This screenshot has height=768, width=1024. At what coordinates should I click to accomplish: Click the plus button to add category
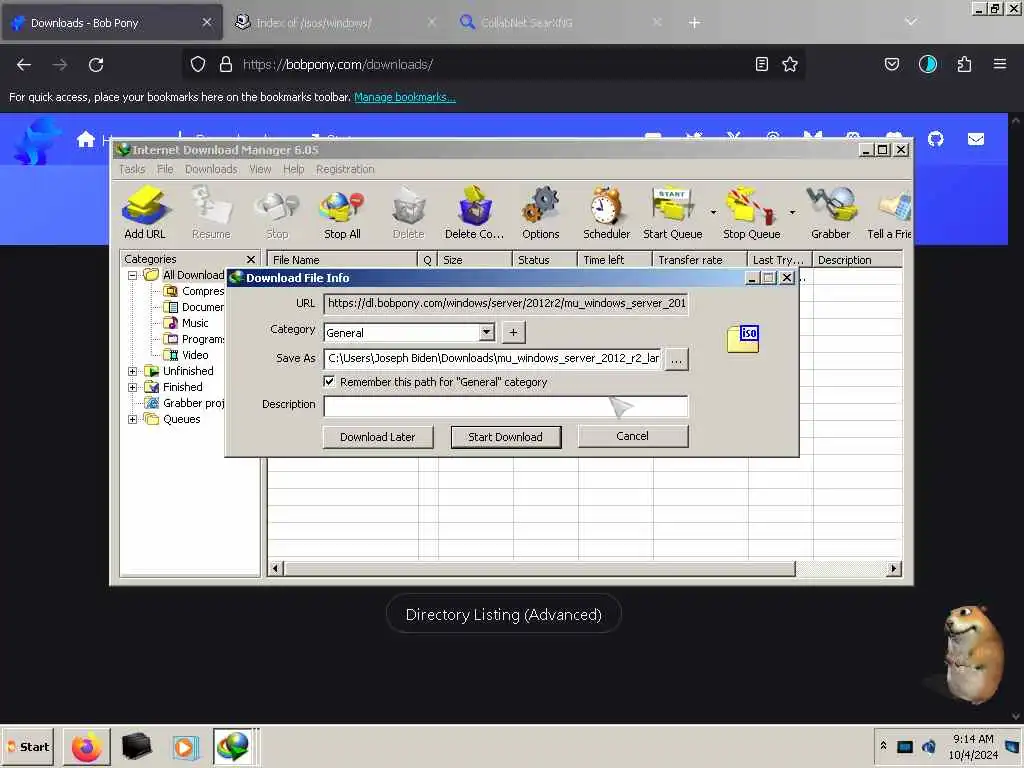click(x=513, y=332)
